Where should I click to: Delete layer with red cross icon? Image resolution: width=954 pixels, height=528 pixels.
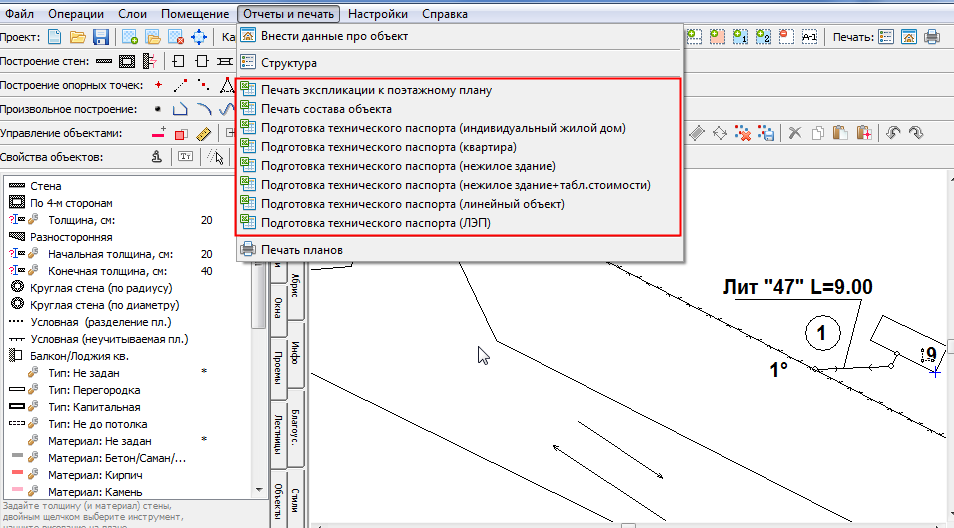coord(176,37)
